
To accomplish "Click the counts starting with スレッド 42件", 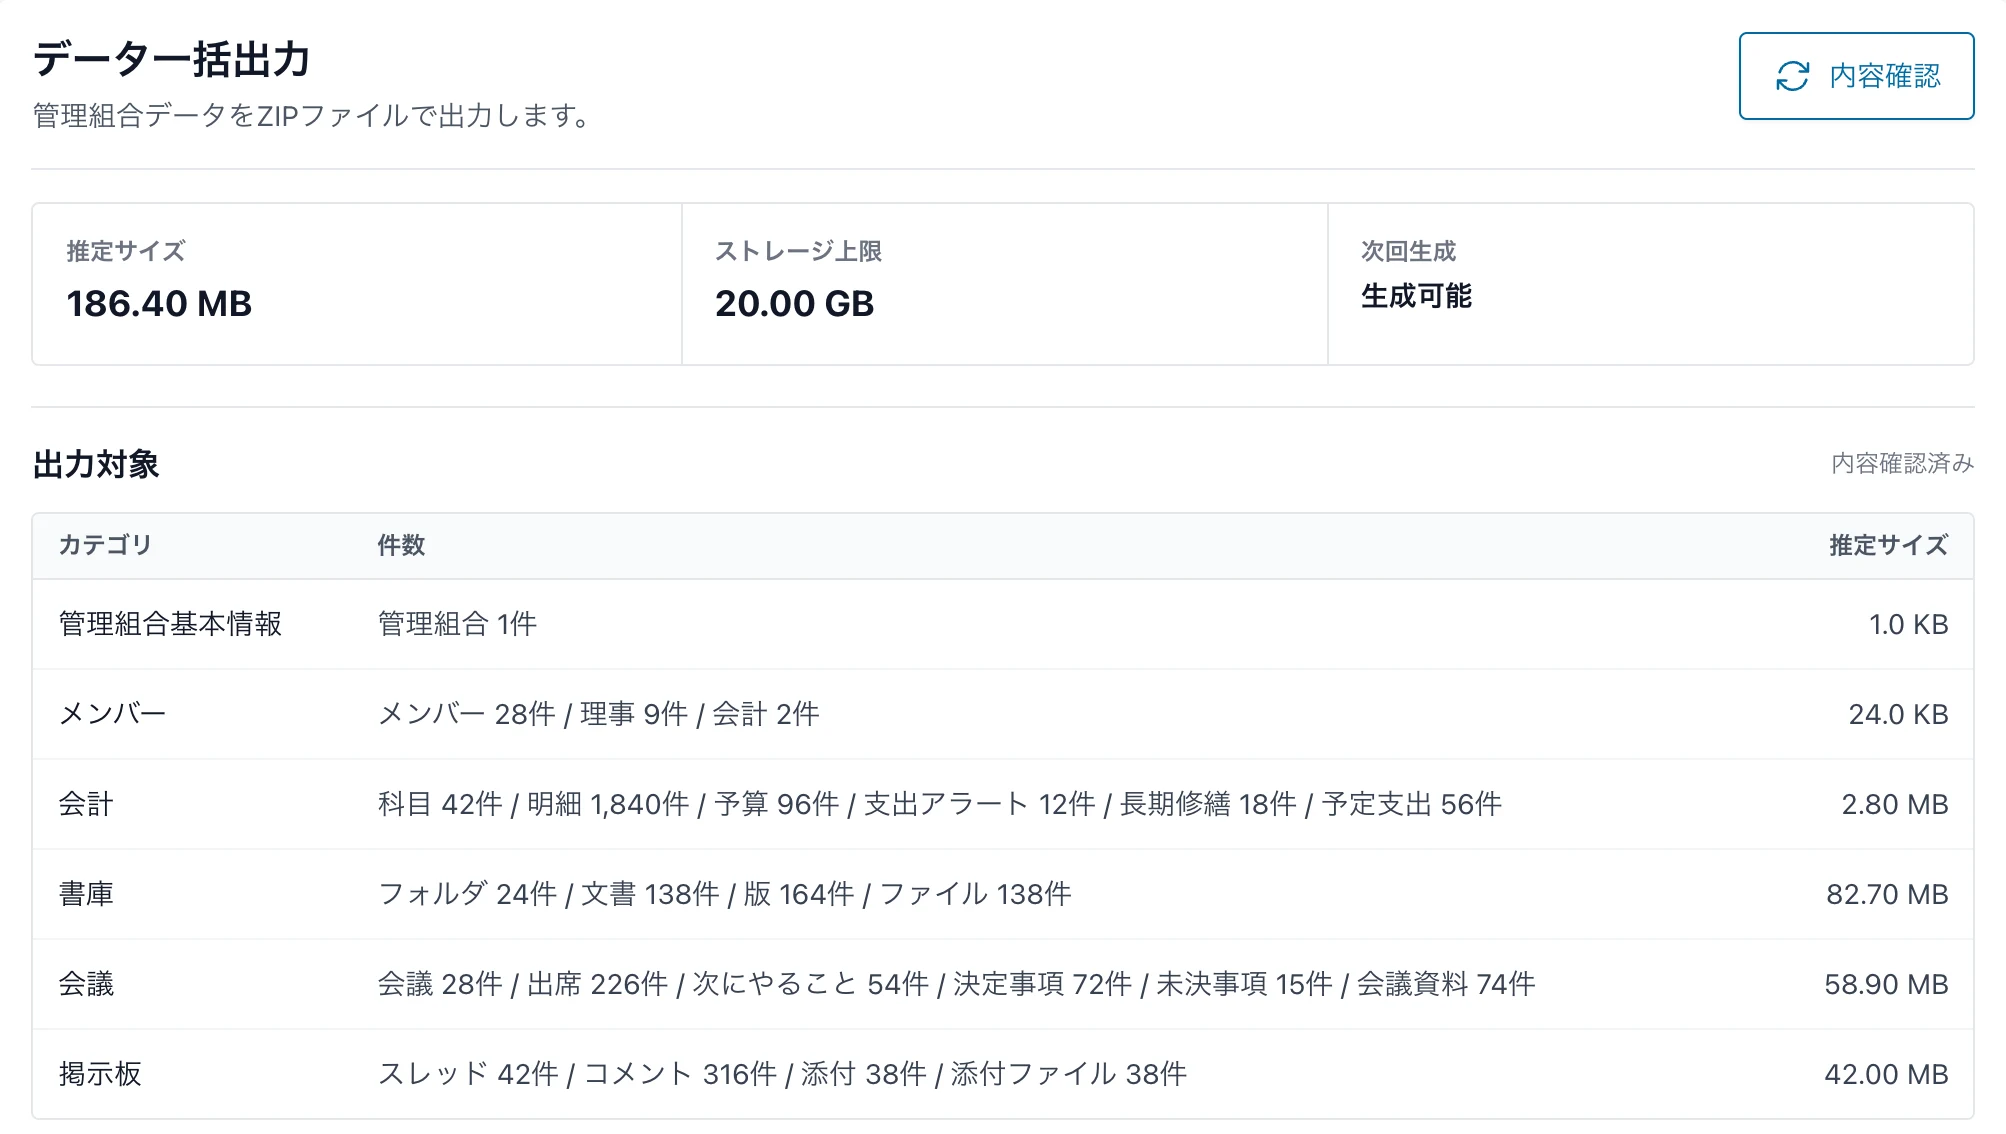I will (x=782, y=1074).
